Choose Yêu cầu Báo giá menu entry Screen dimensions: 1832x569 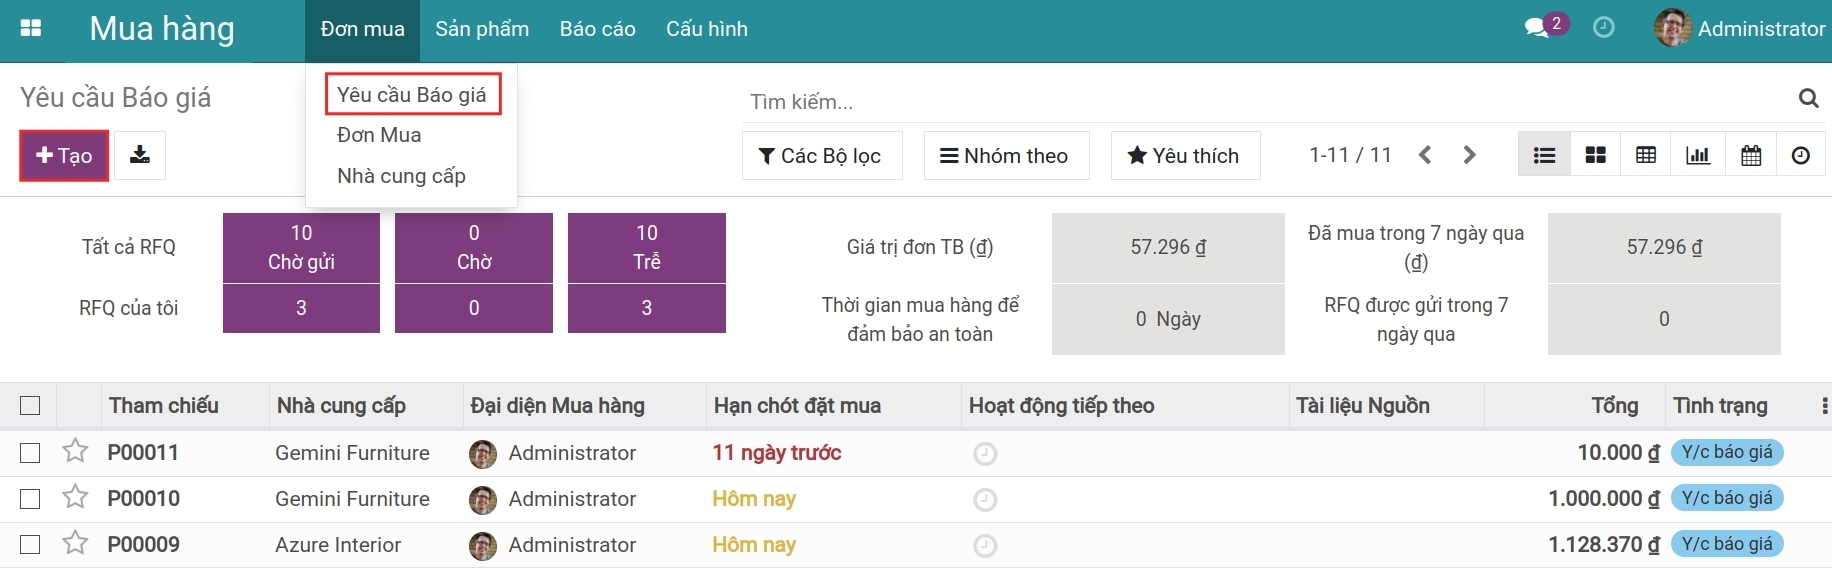[412, 95]
